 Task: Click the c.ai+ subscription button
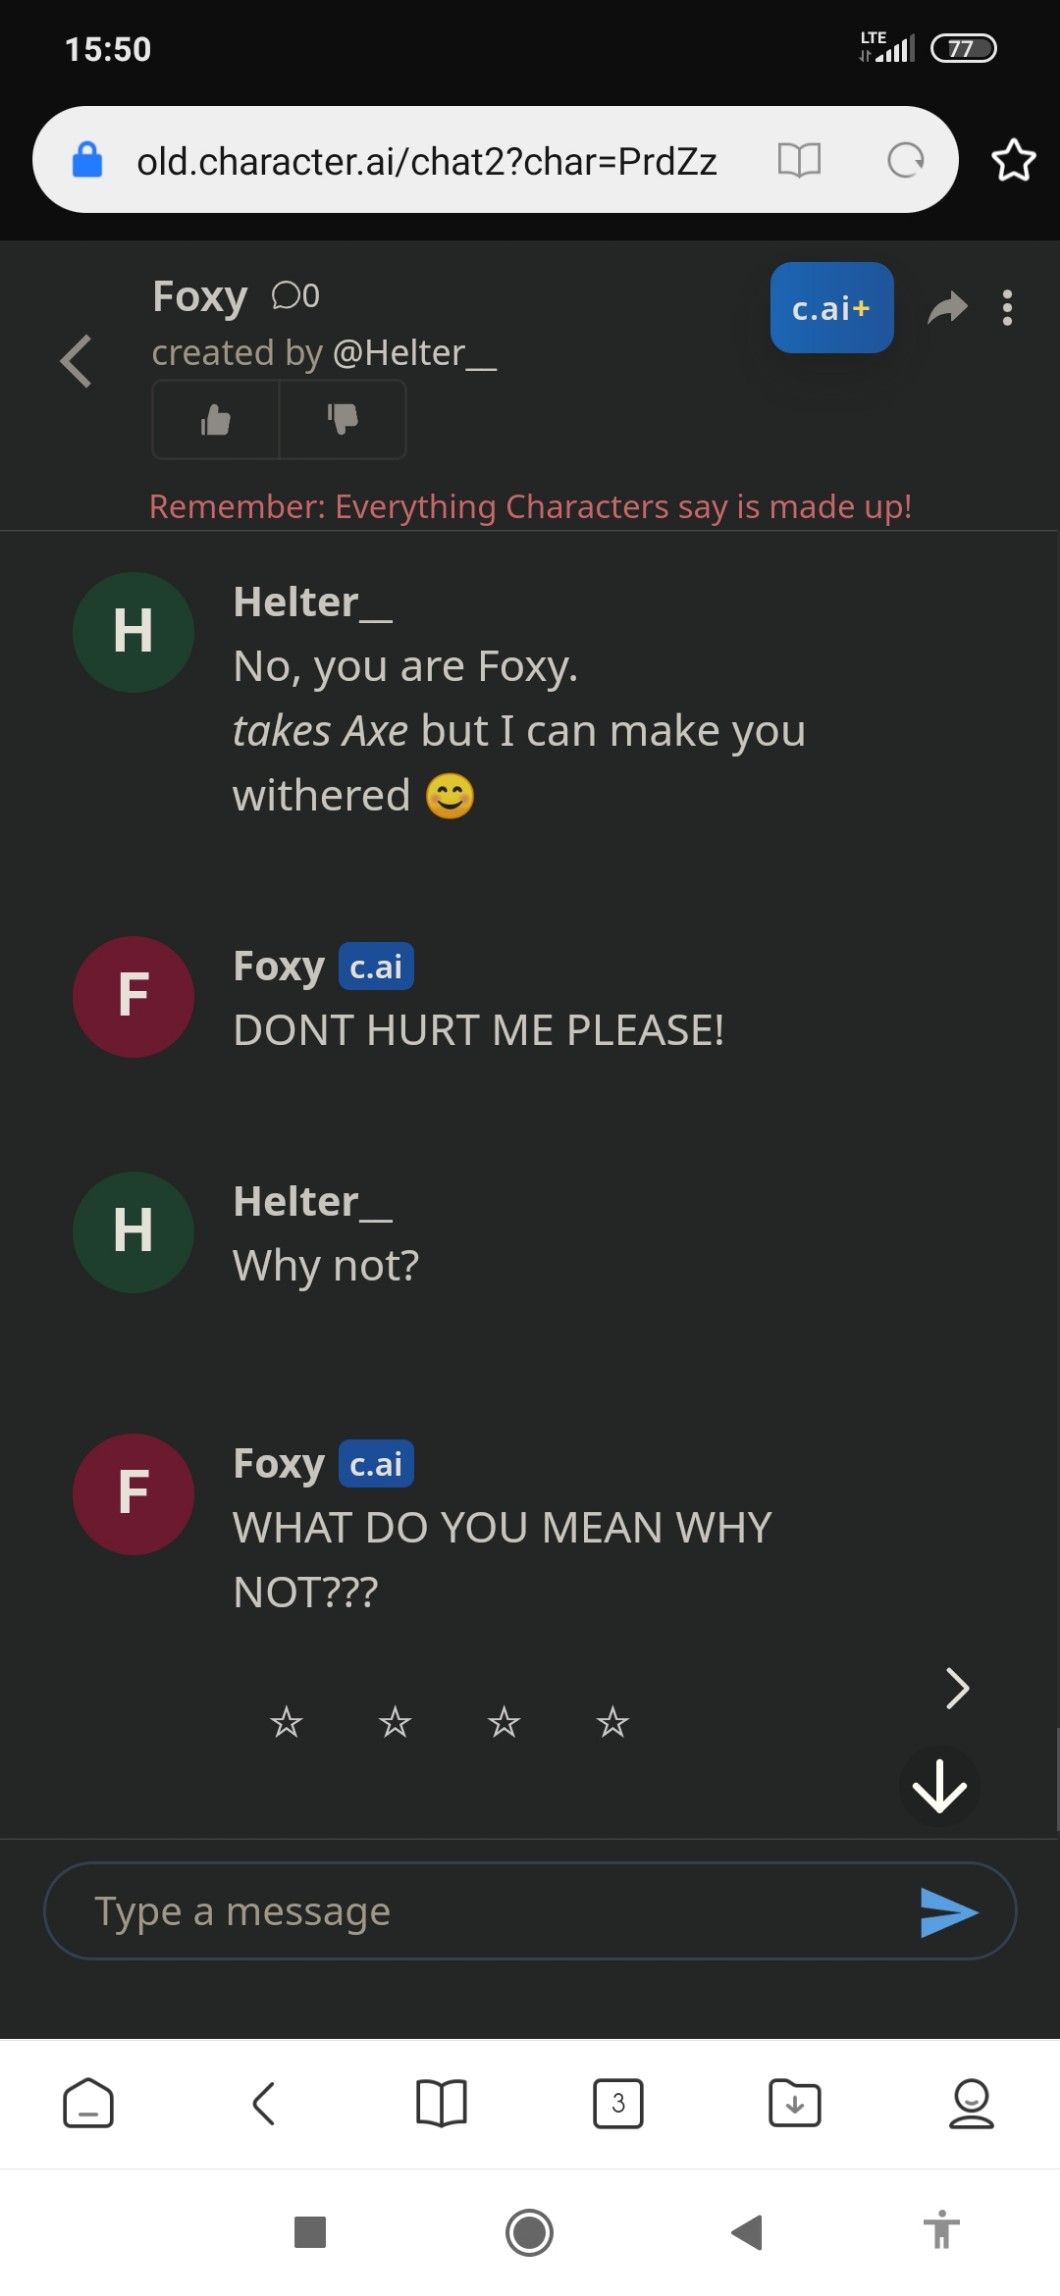[x=831, y=308]
